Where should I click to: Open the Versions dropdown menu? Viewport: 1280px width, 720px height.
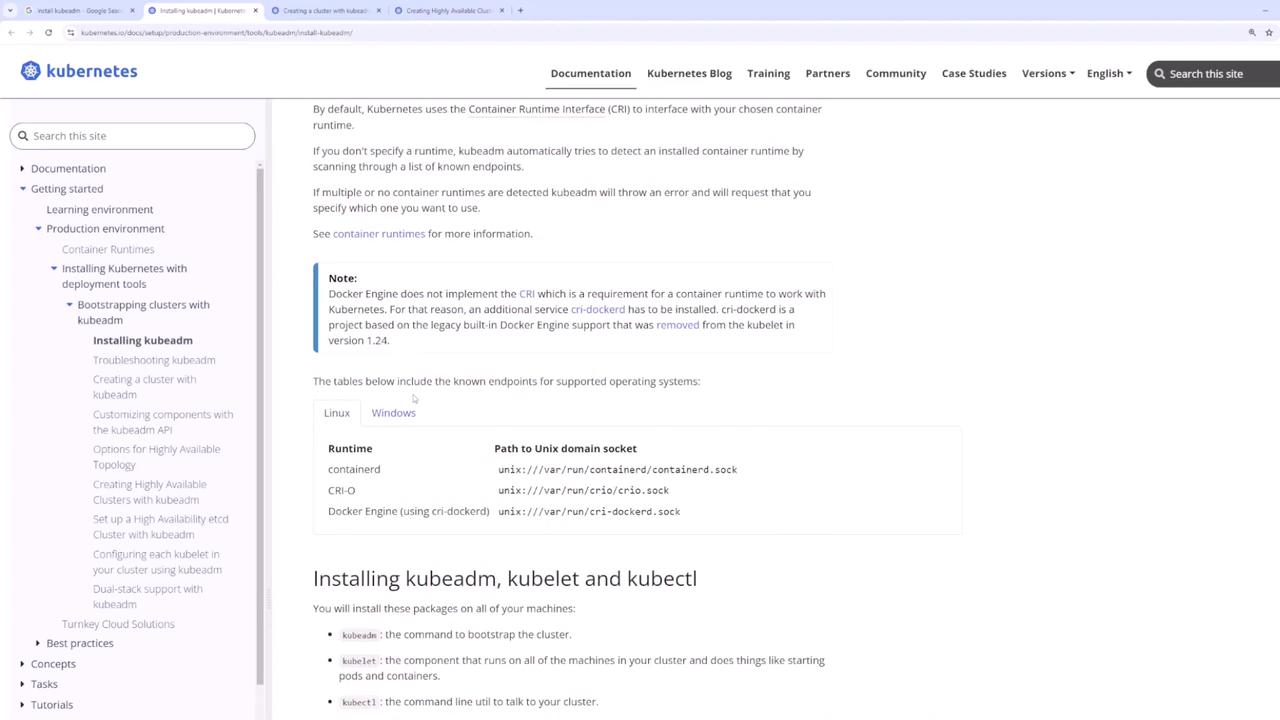click(x=1048, y=73)
